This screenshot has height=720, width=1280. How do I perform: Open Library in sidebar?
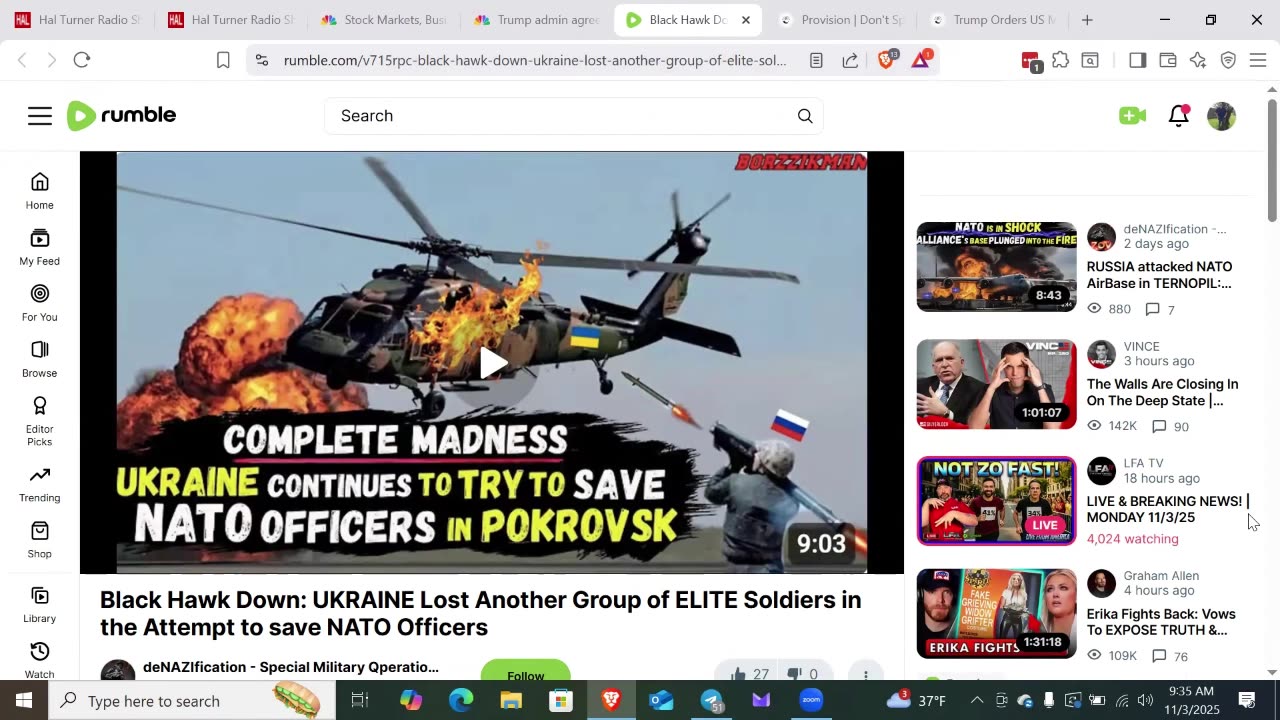click(x=40, y=605)
